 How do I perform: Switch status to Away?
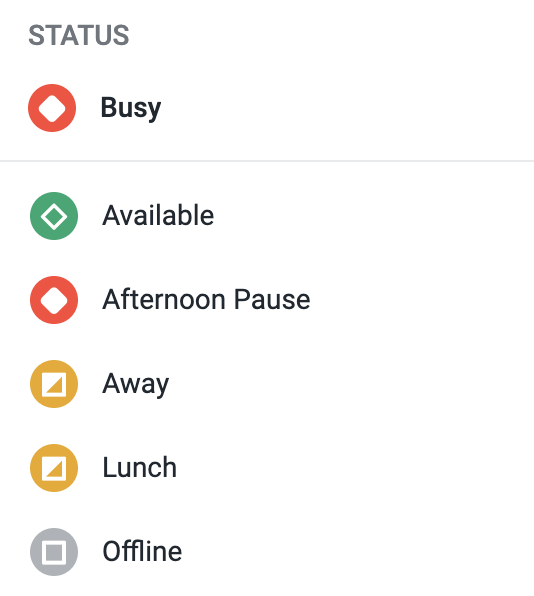click(x=267, y=384)
